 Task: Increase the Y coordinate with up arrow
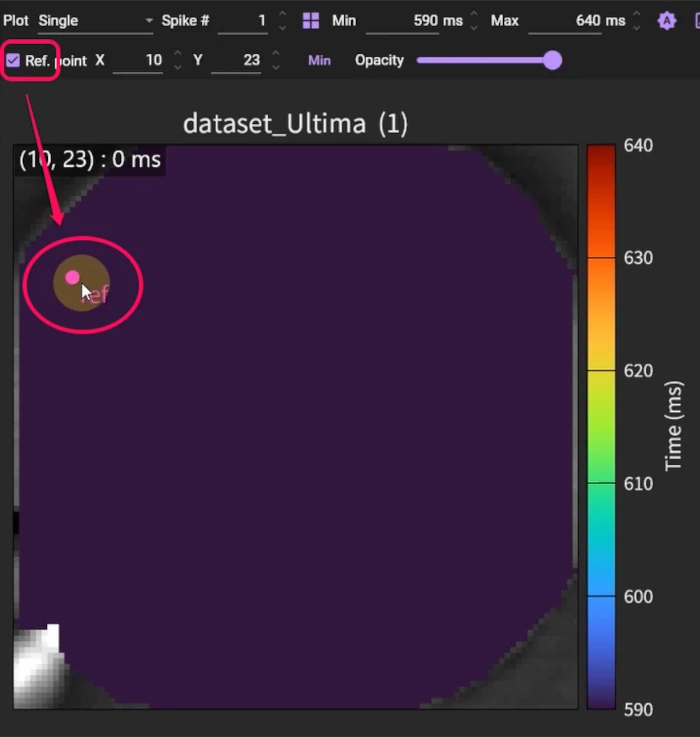pos(276,54)
